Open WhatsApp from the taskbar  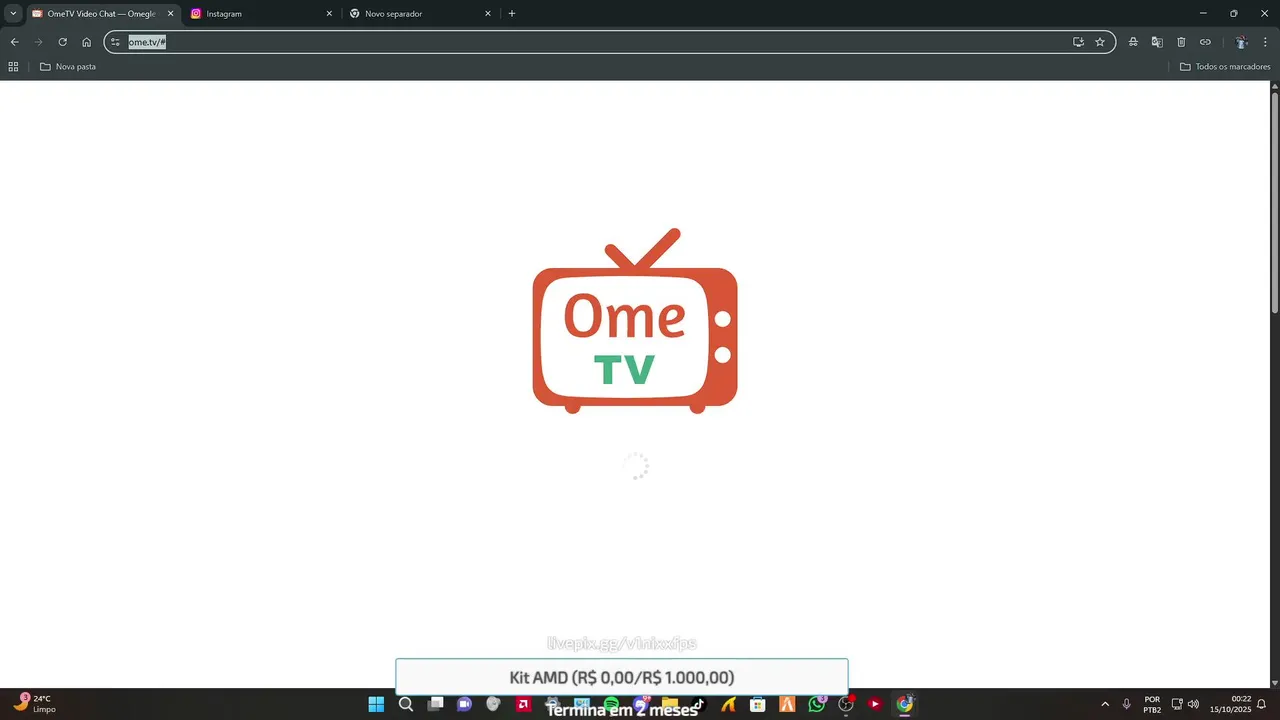tap(817, 704)
